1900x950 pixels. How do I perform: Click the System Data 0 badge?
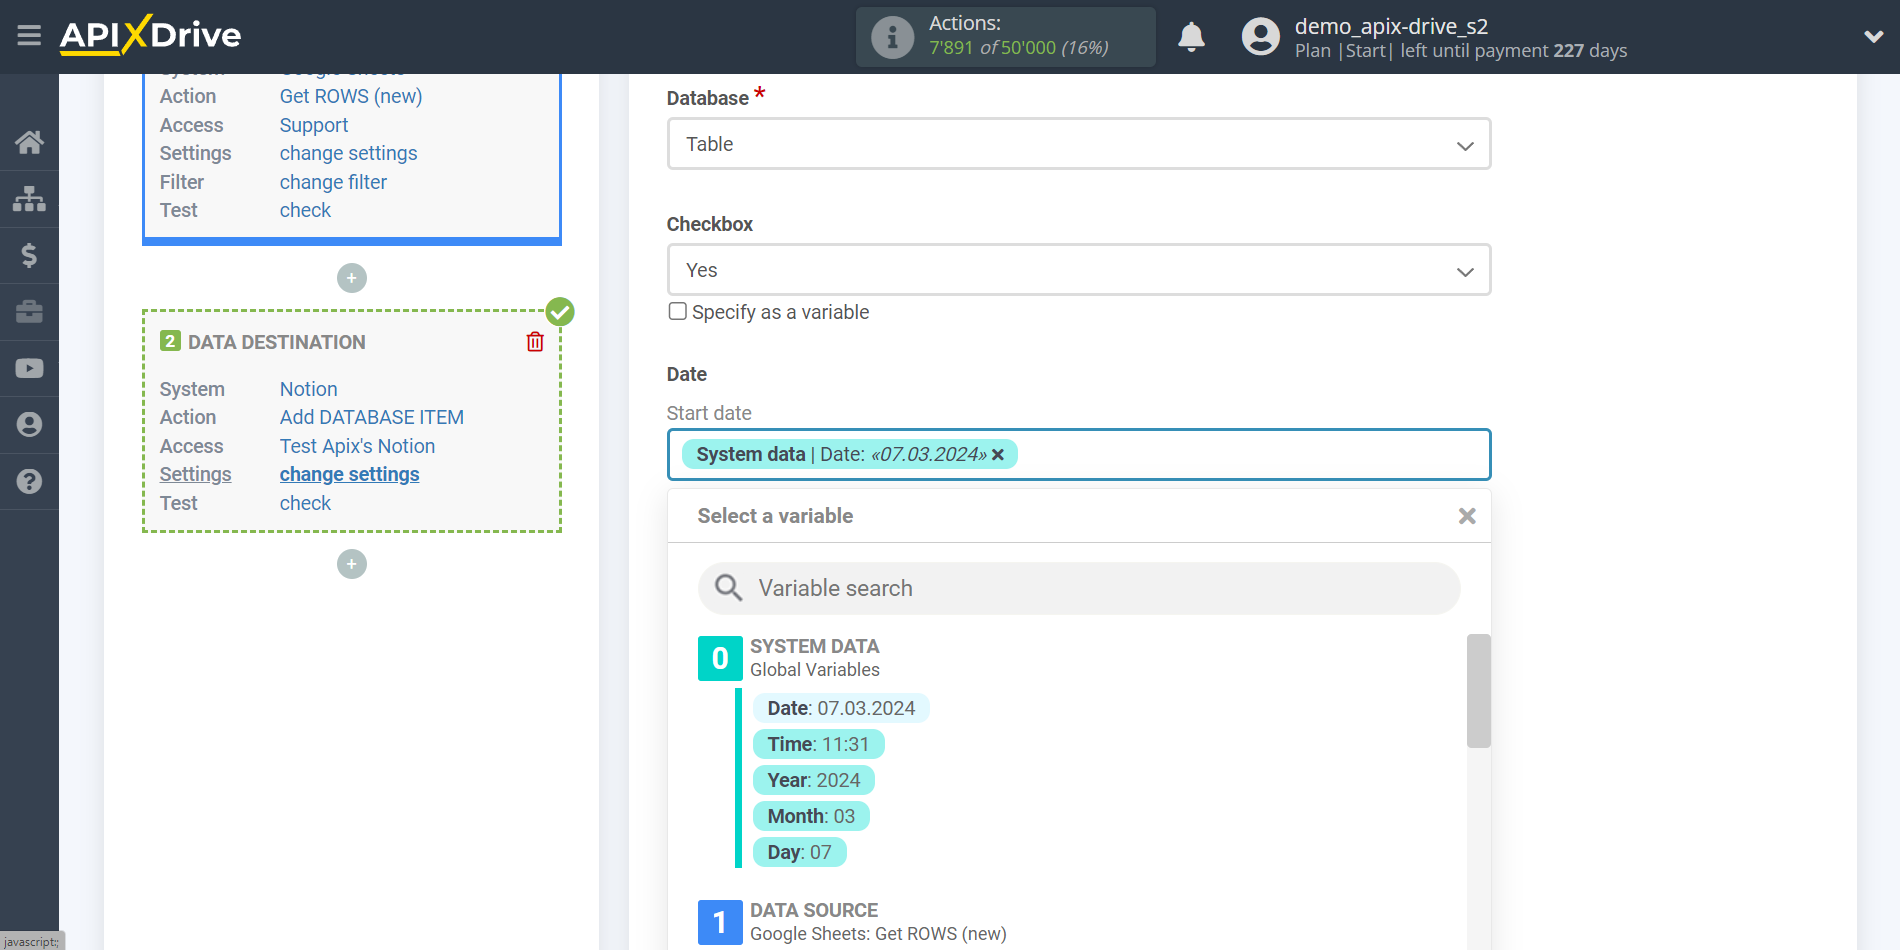click(x=720, y=658)
